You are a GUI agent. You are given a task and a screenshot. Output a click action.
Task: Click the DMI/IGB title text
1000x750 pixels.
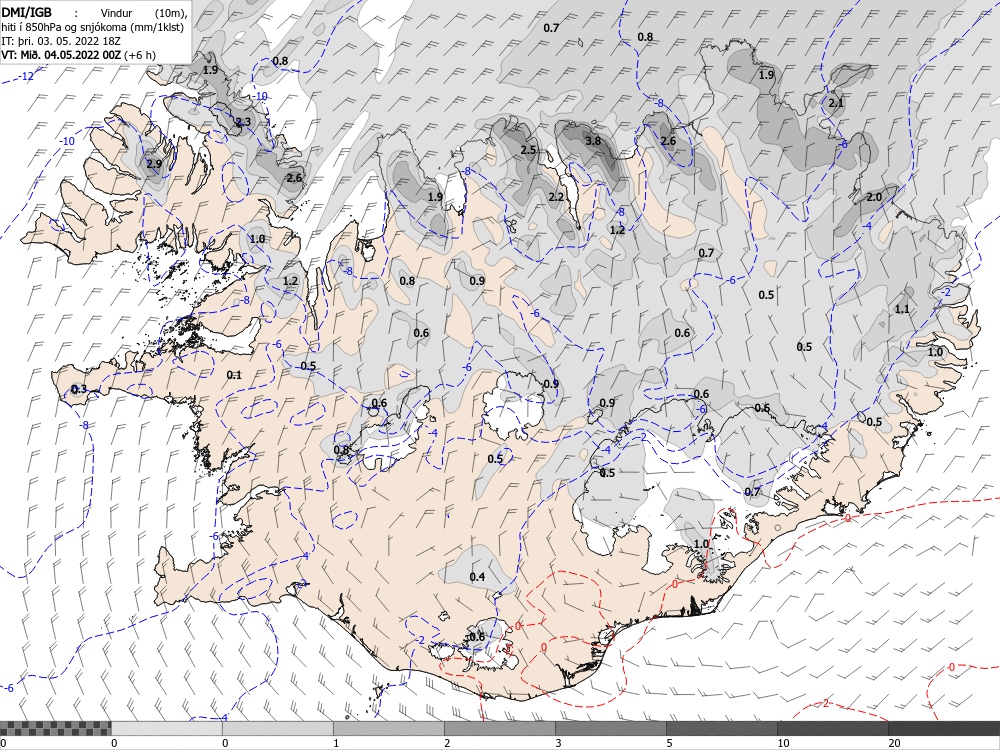27,12
